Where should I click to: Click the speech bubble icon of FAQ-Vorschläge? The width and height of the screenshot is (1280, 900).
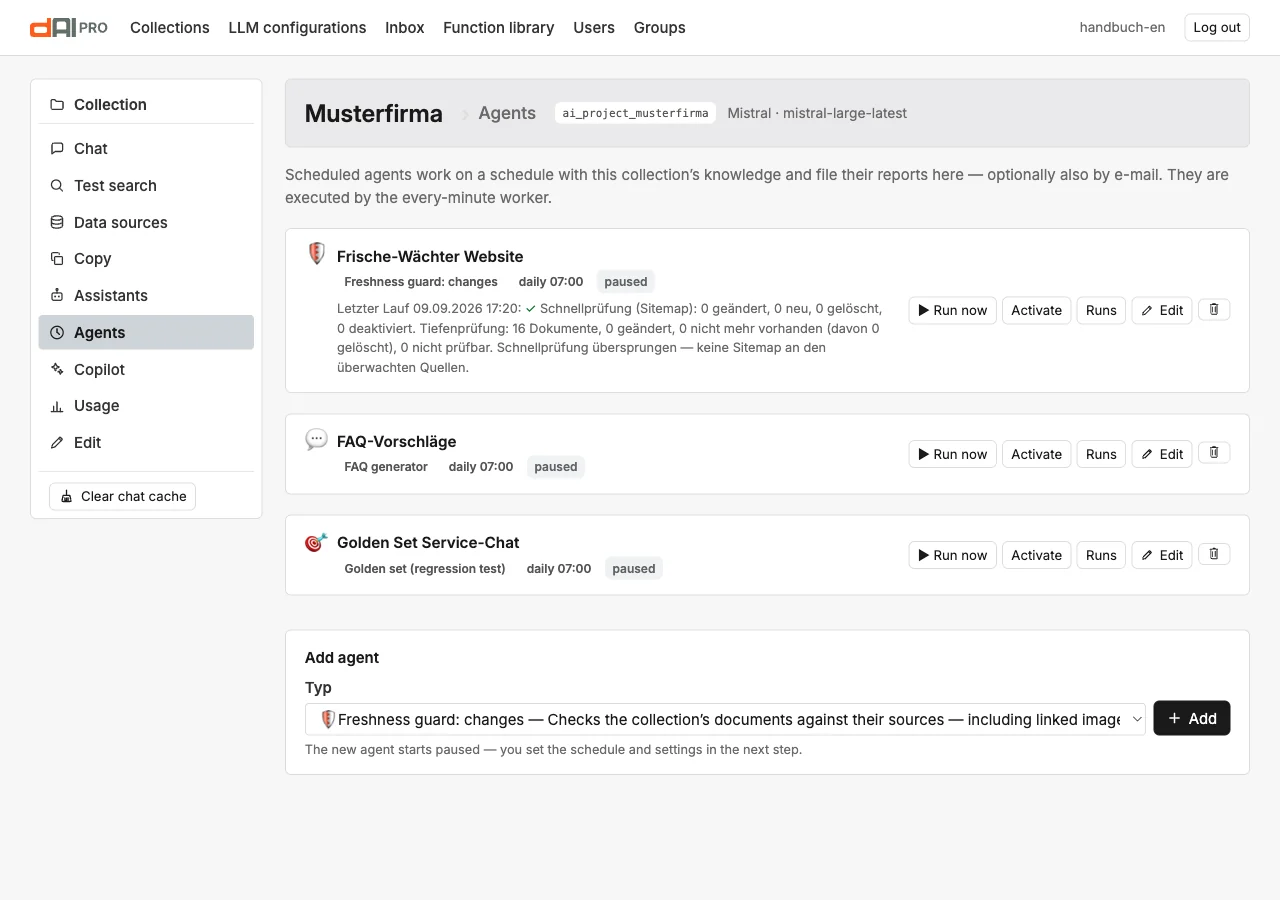[x=316, y=439]
